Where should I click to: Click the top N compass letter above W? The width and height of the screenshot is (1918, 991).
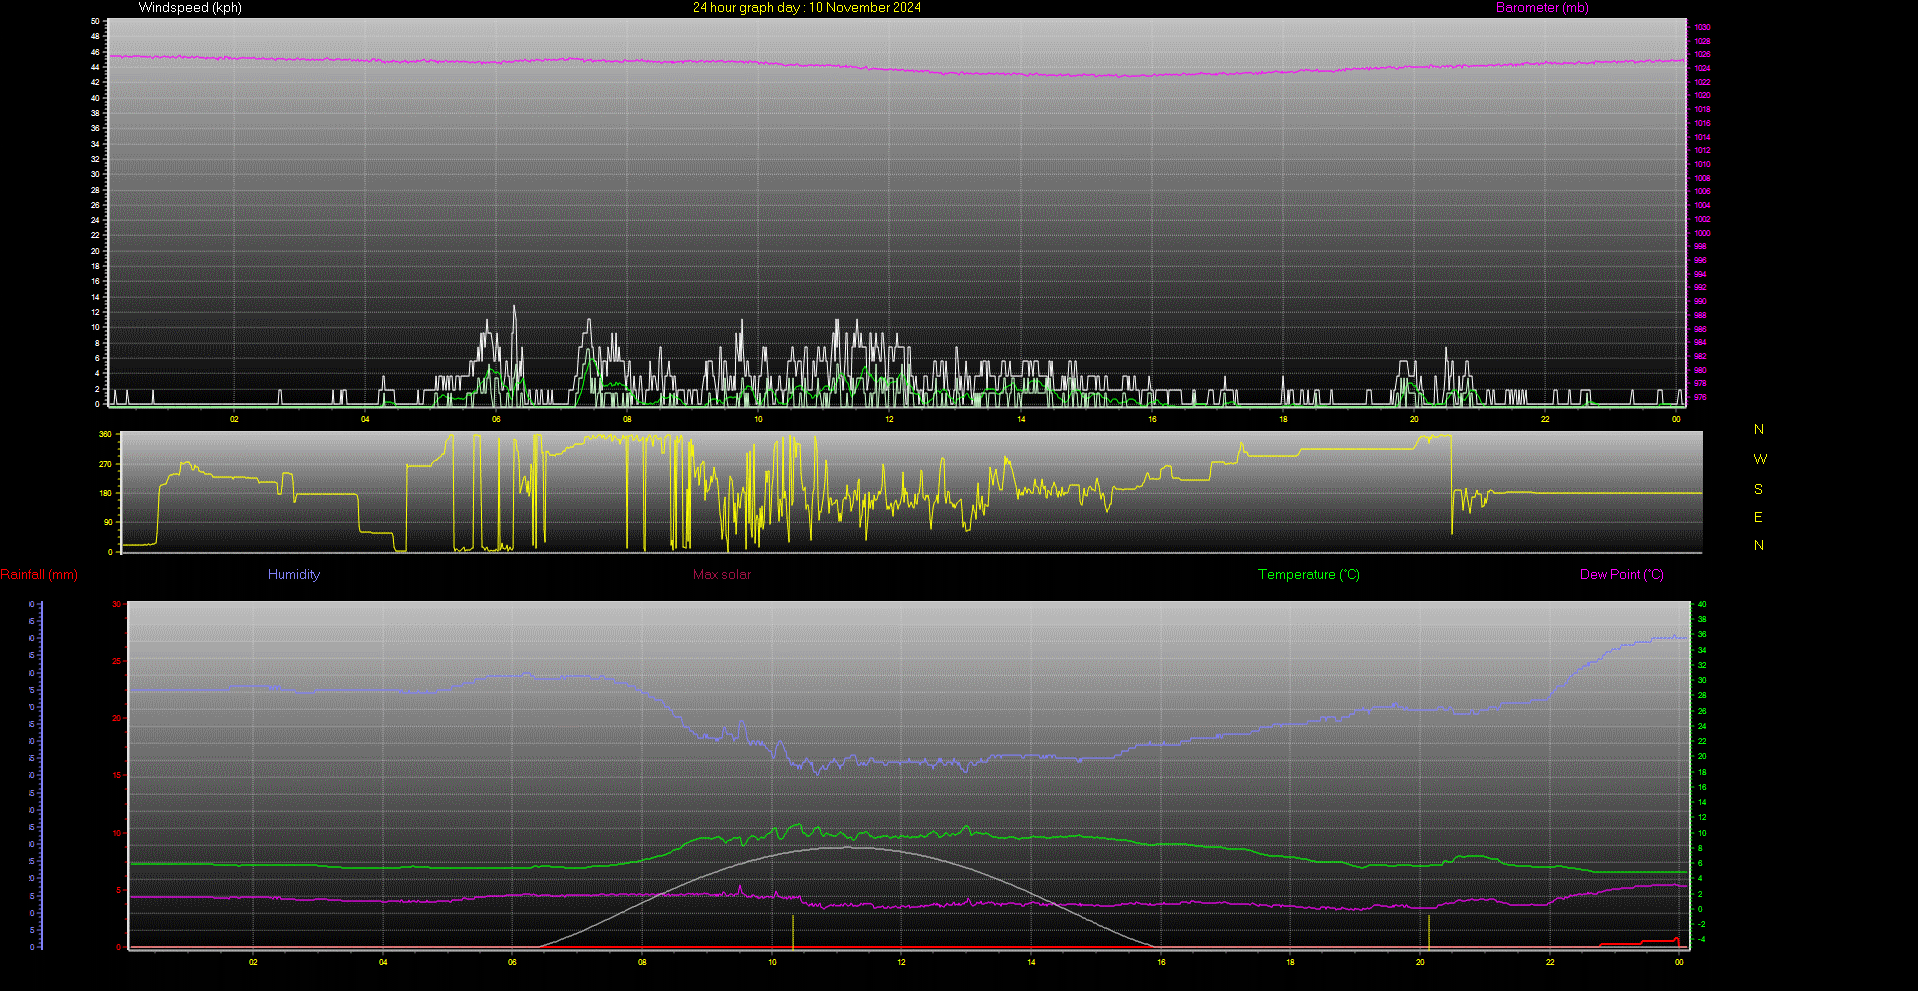[1759, 430]
